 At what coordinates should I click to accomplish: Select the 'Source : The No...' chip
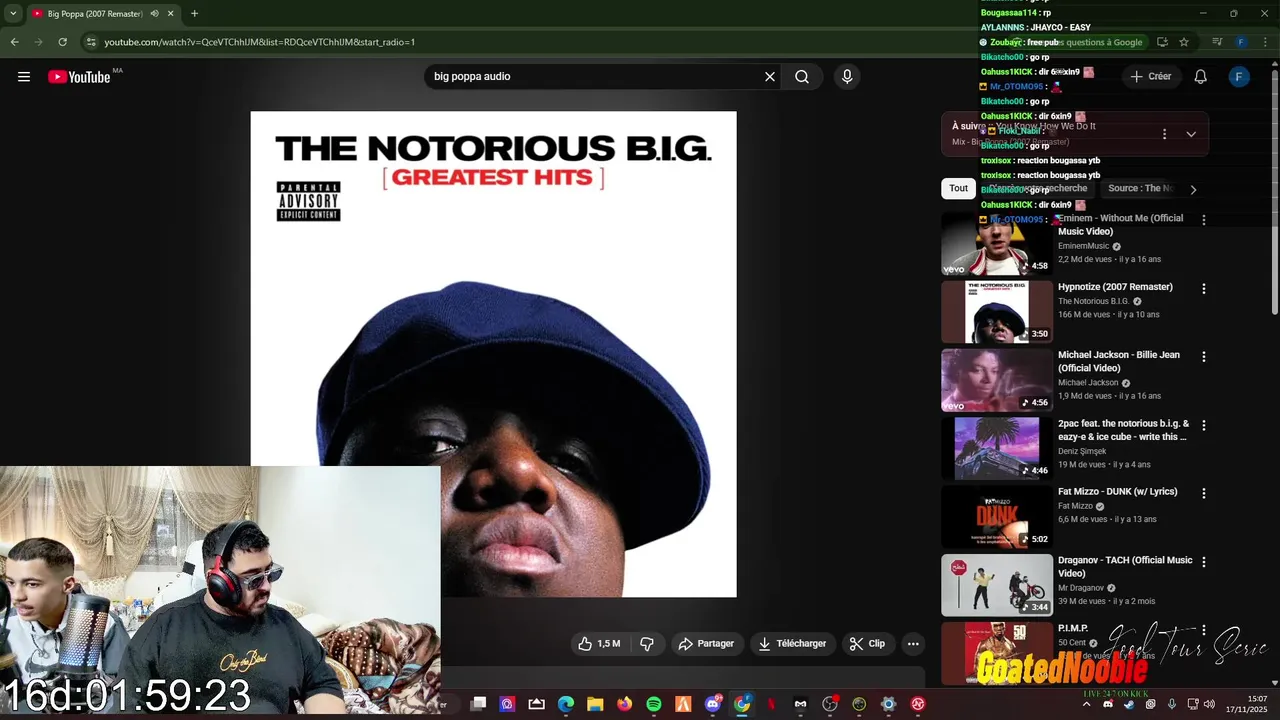tap(1140, 188)
